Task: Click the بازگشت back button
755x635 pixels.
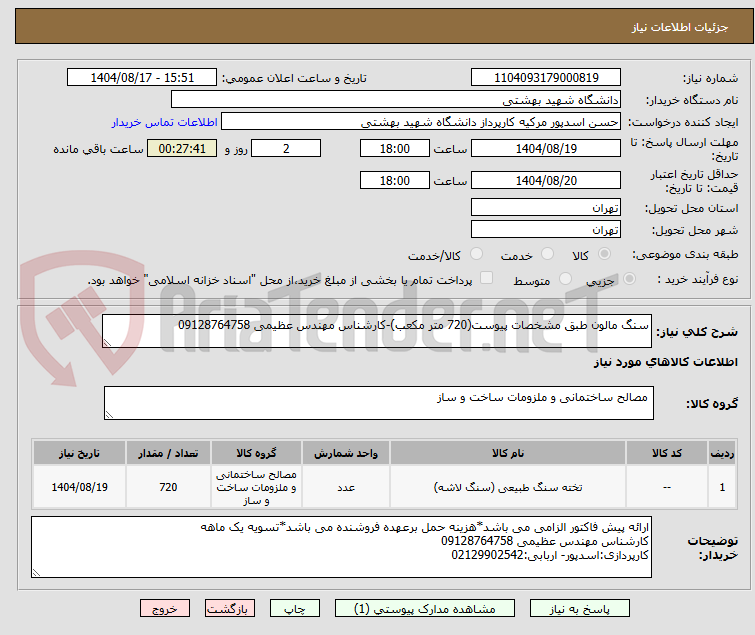Action: click(230, 609)
